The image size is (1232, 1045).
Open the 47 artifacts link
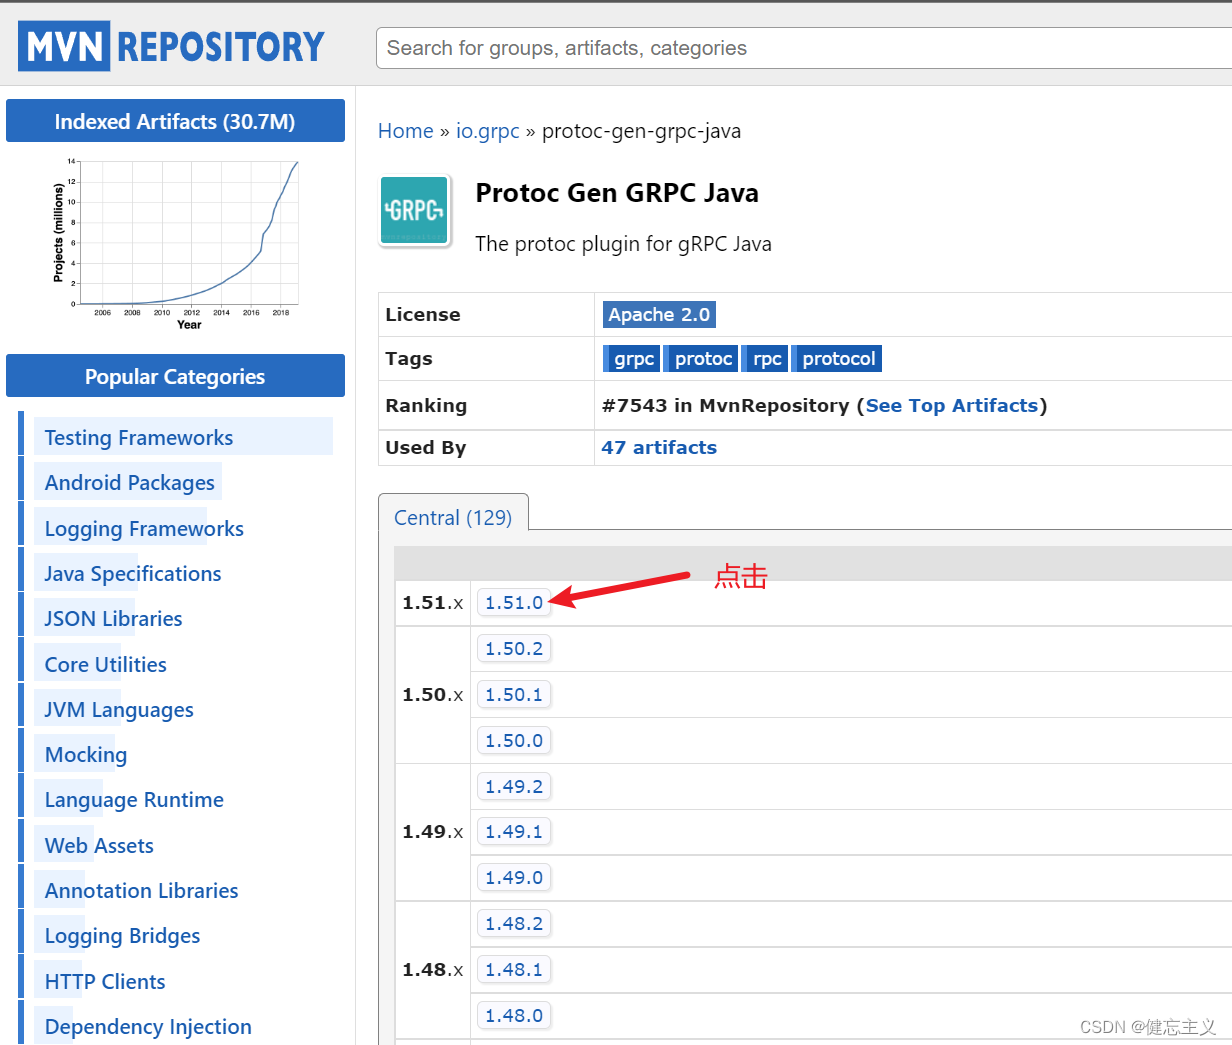(x=659, y=448)
